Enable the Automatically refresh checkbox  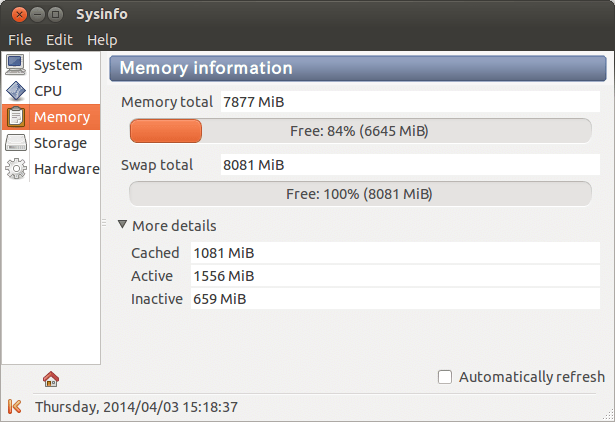(x=446, y=377)
